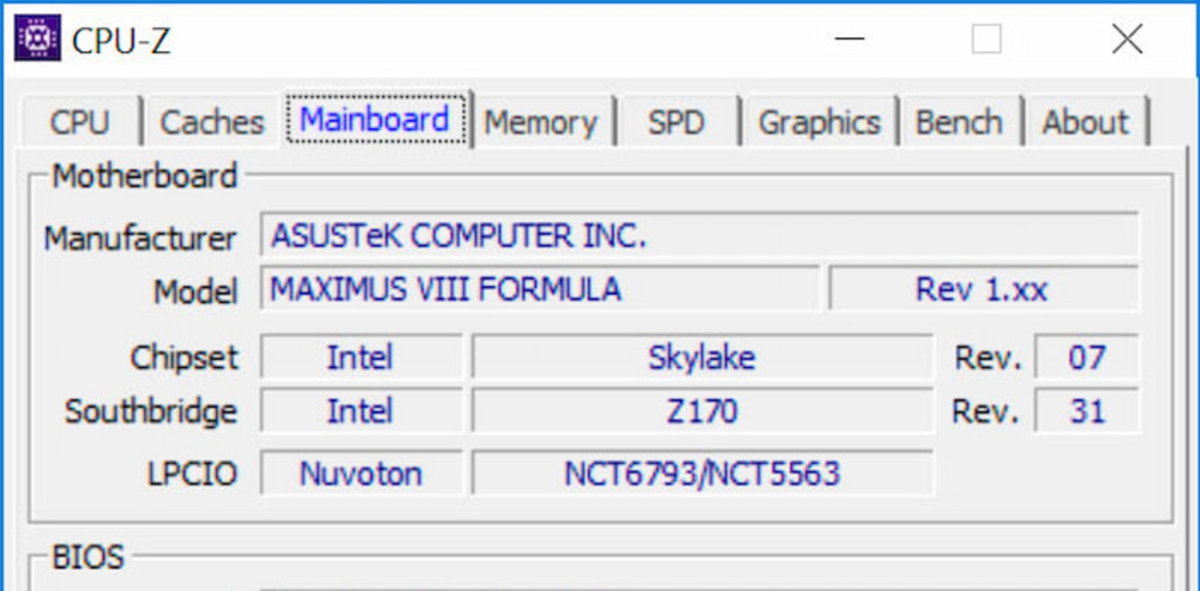Click the Skylake chipset name field

tap(701, 357)
